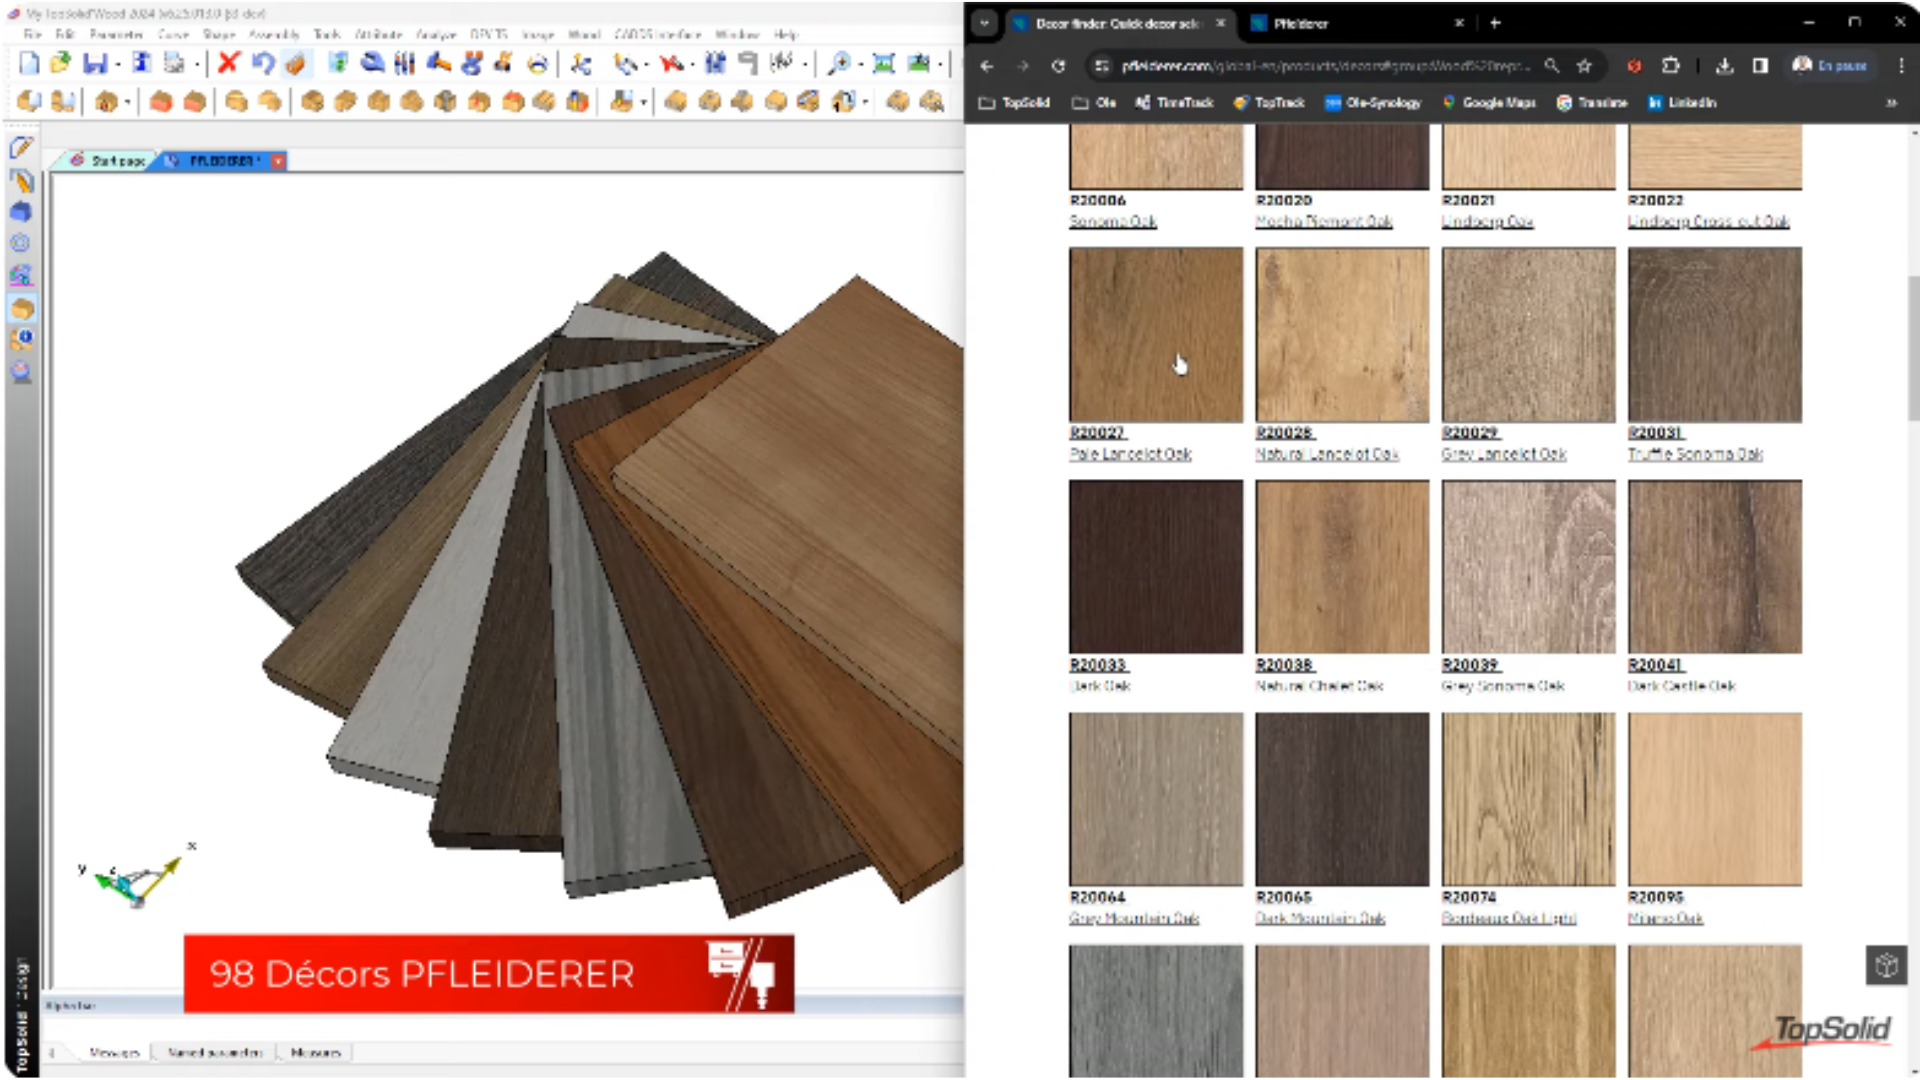Click the scissors-like cut icon in top toolbar
Screen dimensions: 1920x1080
580,64
